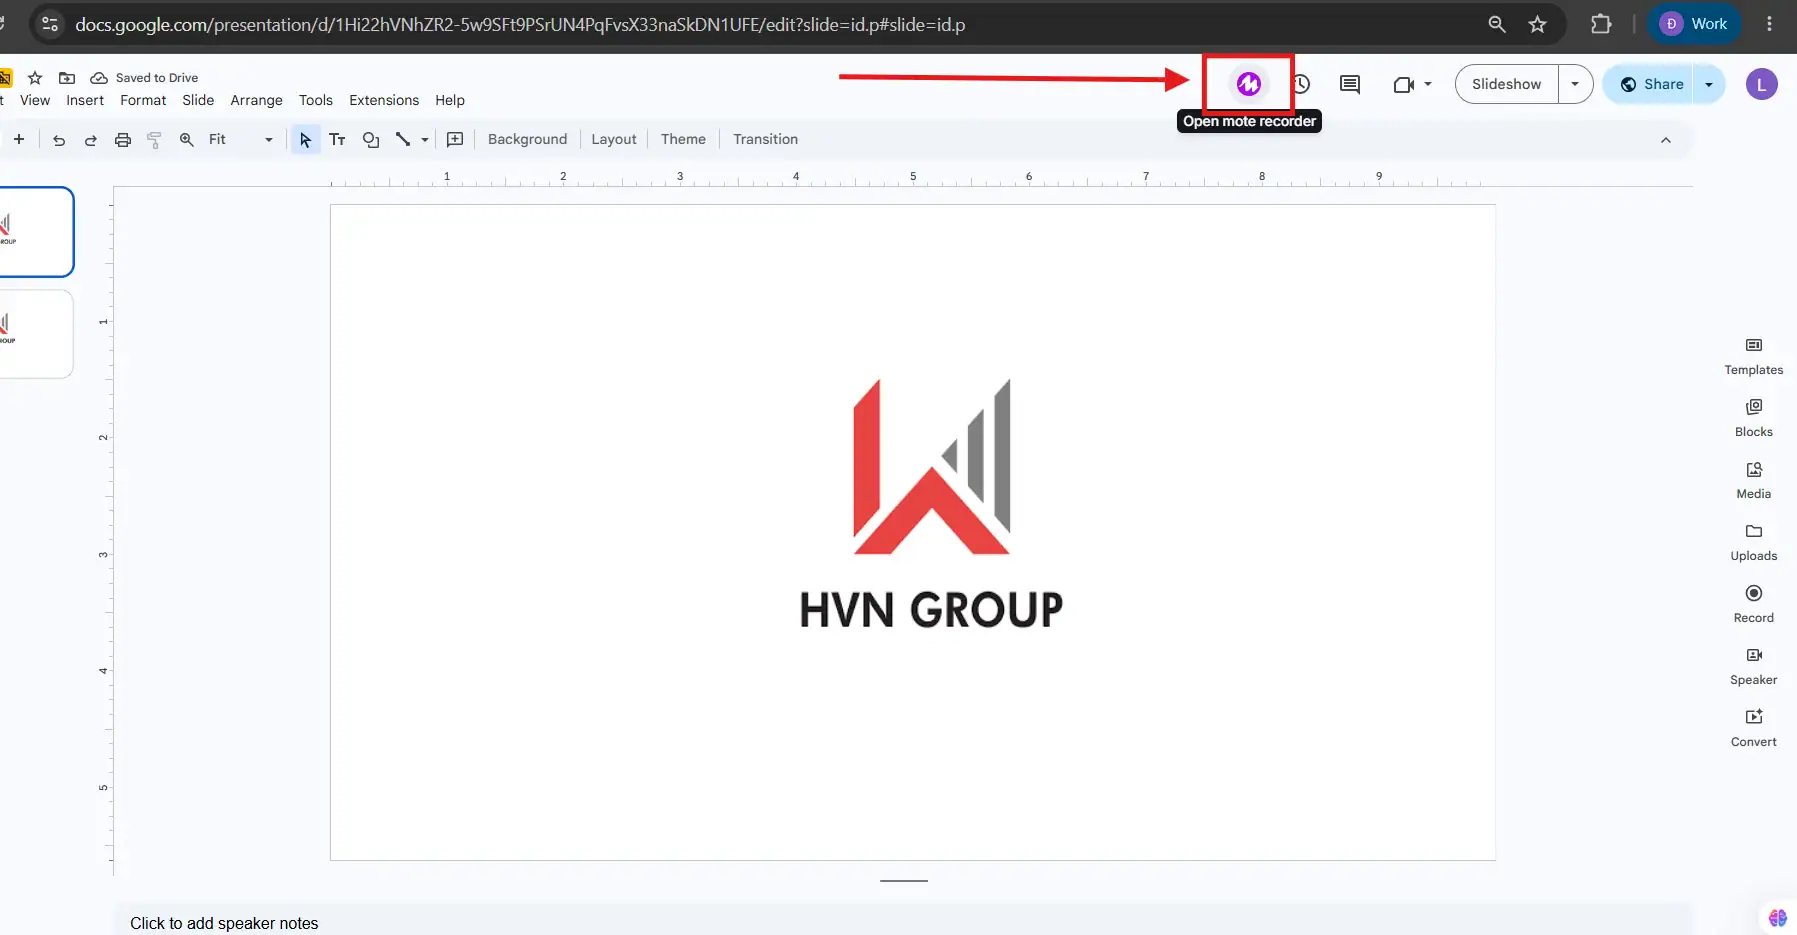Open the L account avatar
1797x935 pixels.
[x=1762, y=84]
